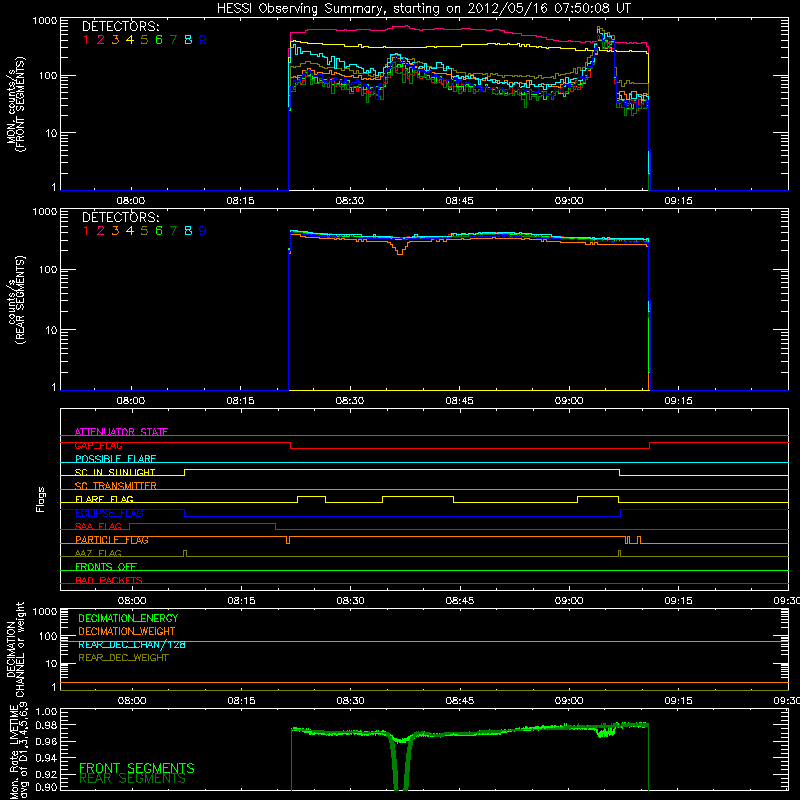Click the 0.94 livetime y-axis tick
This screenshot has height=800, width=800.
[47, 758]
